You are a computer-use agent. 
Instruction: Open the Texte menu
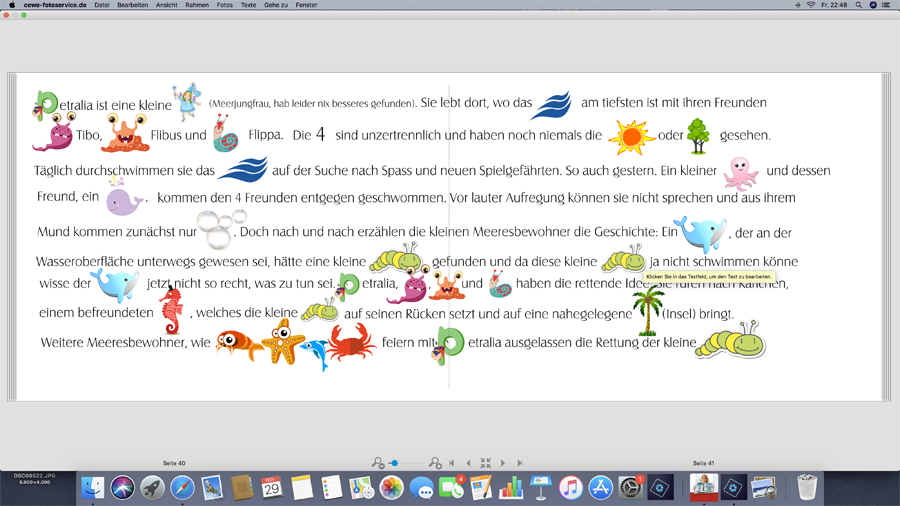(x=249, y=5)
